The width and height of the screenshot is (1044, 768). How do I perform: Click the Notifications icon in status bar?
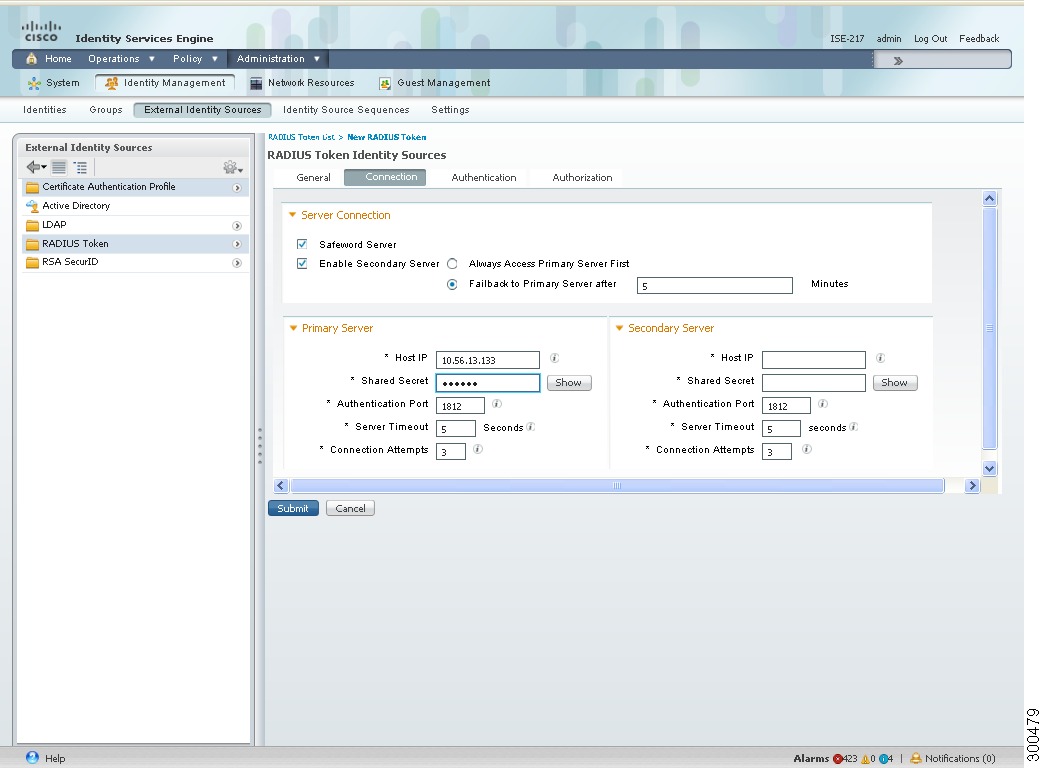pyautogui.click(x=916, y=758)
